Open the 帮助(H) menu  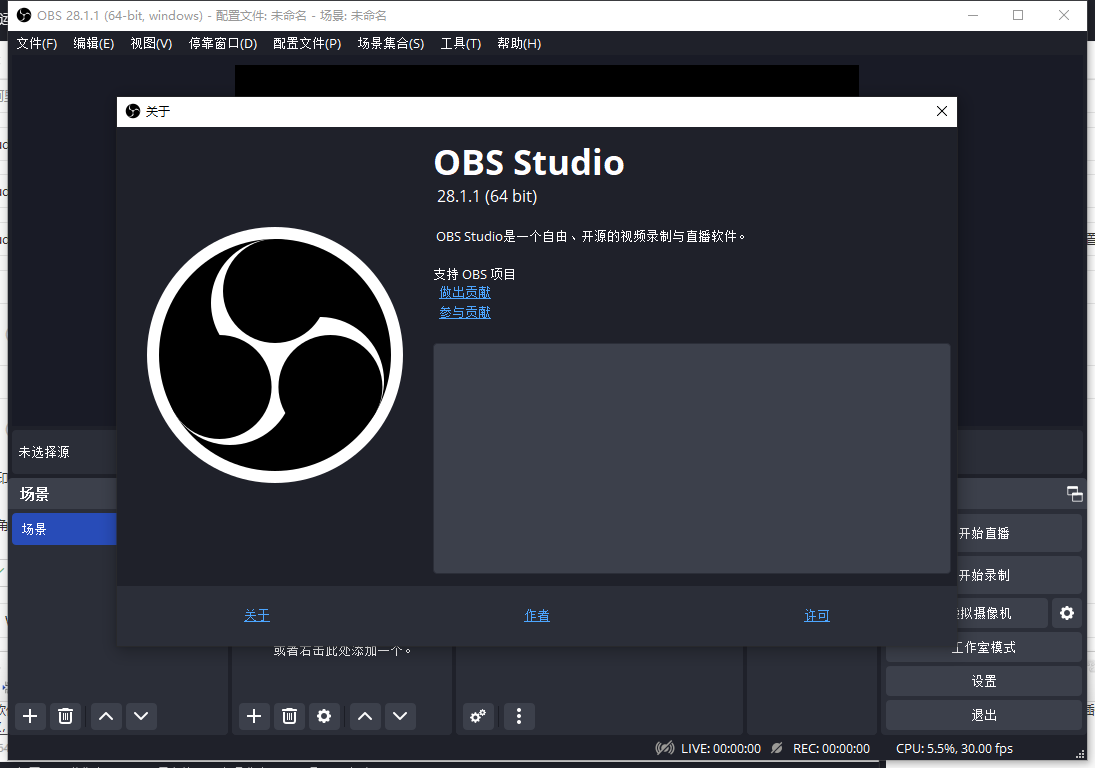[519, 43]
